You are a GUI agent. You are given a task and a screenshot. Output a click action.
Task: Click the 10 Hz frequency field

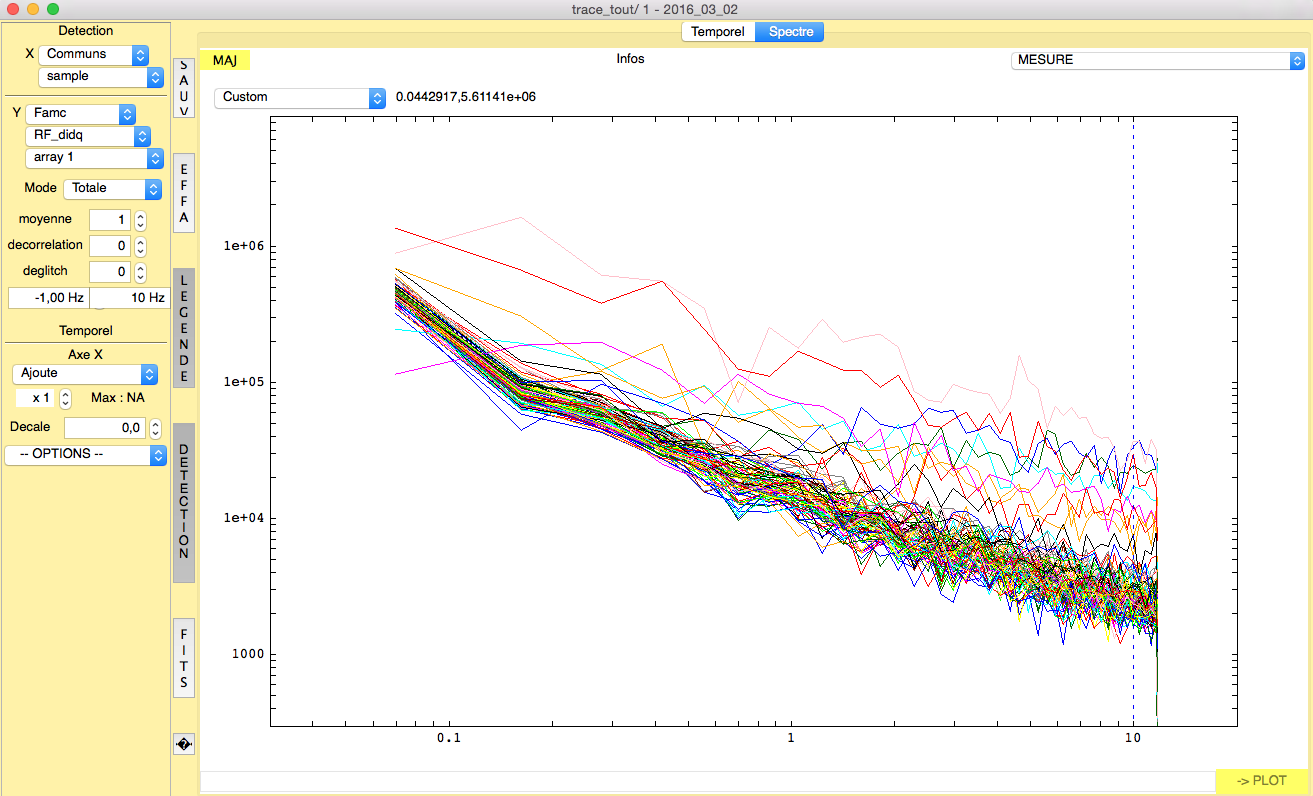coord(129,298)
